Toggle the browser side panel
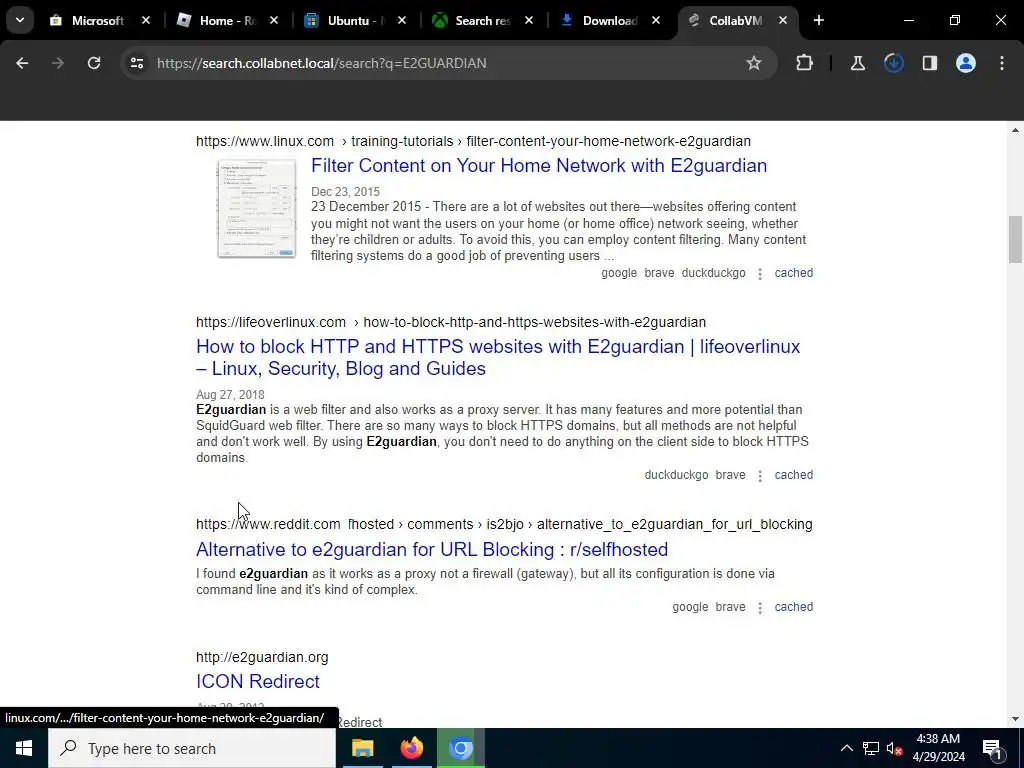 pos(929,63)
